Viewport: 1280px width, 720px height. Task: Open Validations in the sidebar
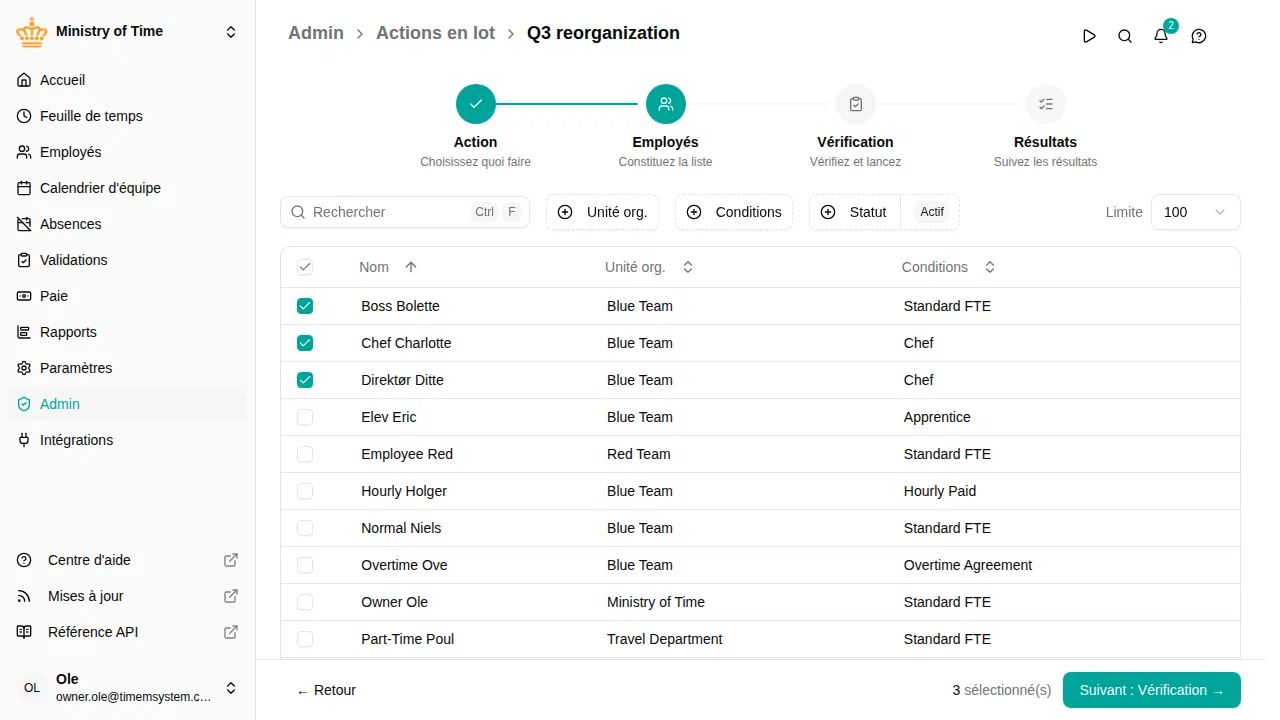[127, 260]
